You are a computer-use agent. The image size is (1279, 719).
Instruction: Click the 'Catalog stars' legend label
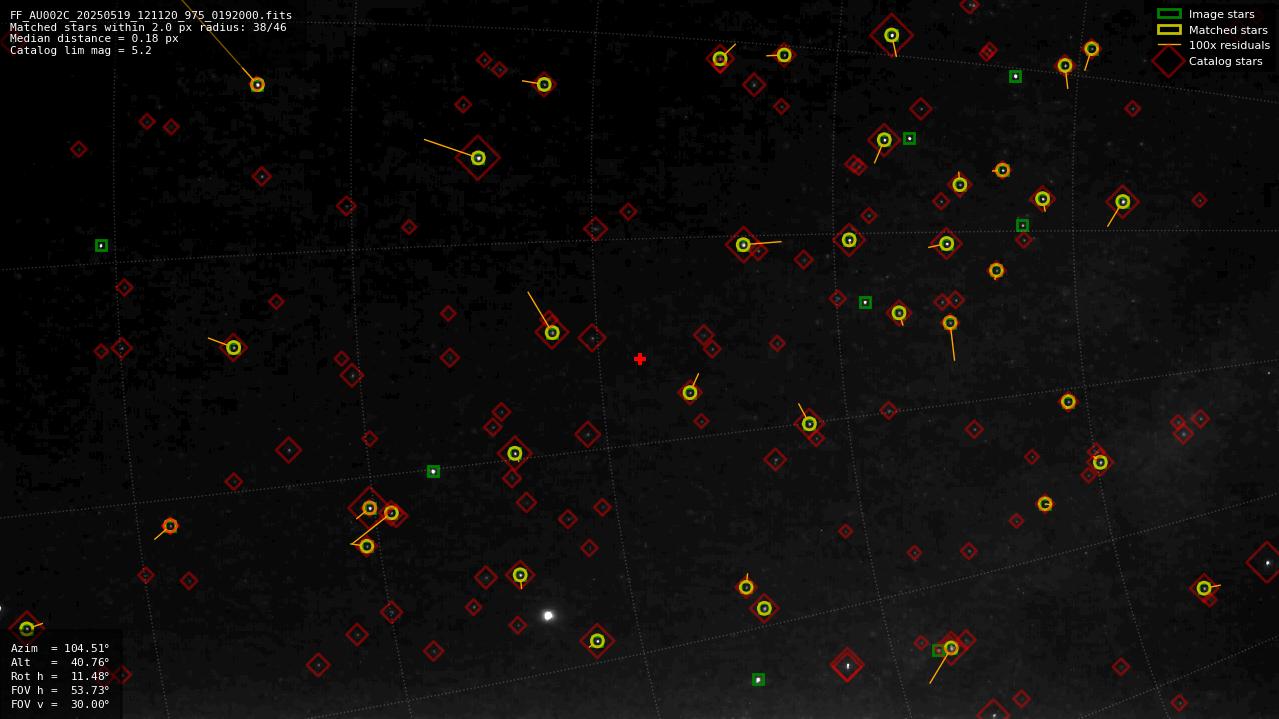click(x=1225, y=61)
